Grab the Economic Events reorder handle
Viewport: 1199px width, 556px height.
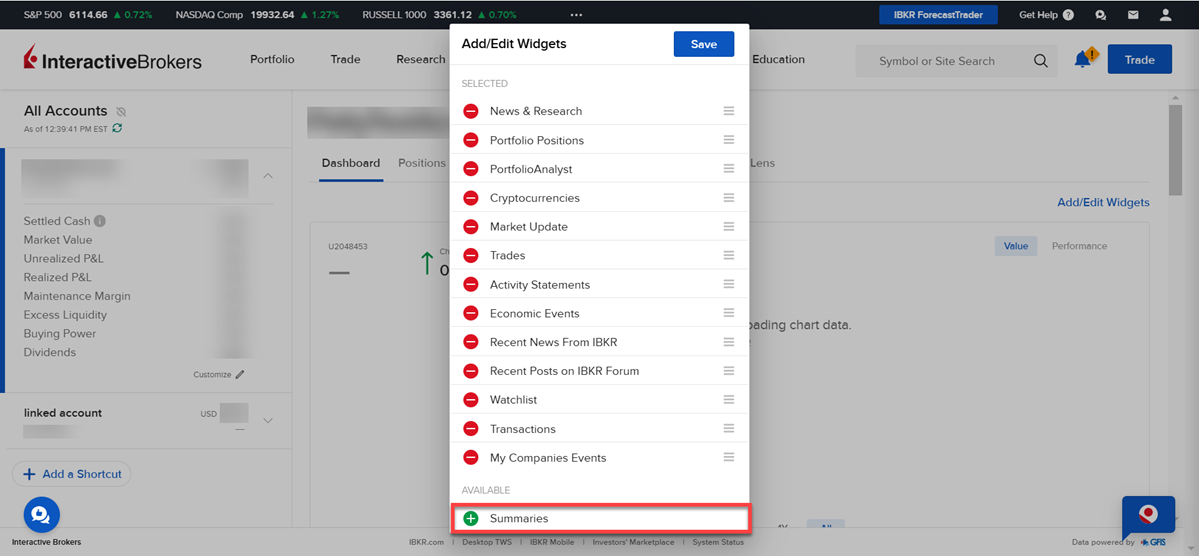(x=729, y=314)
